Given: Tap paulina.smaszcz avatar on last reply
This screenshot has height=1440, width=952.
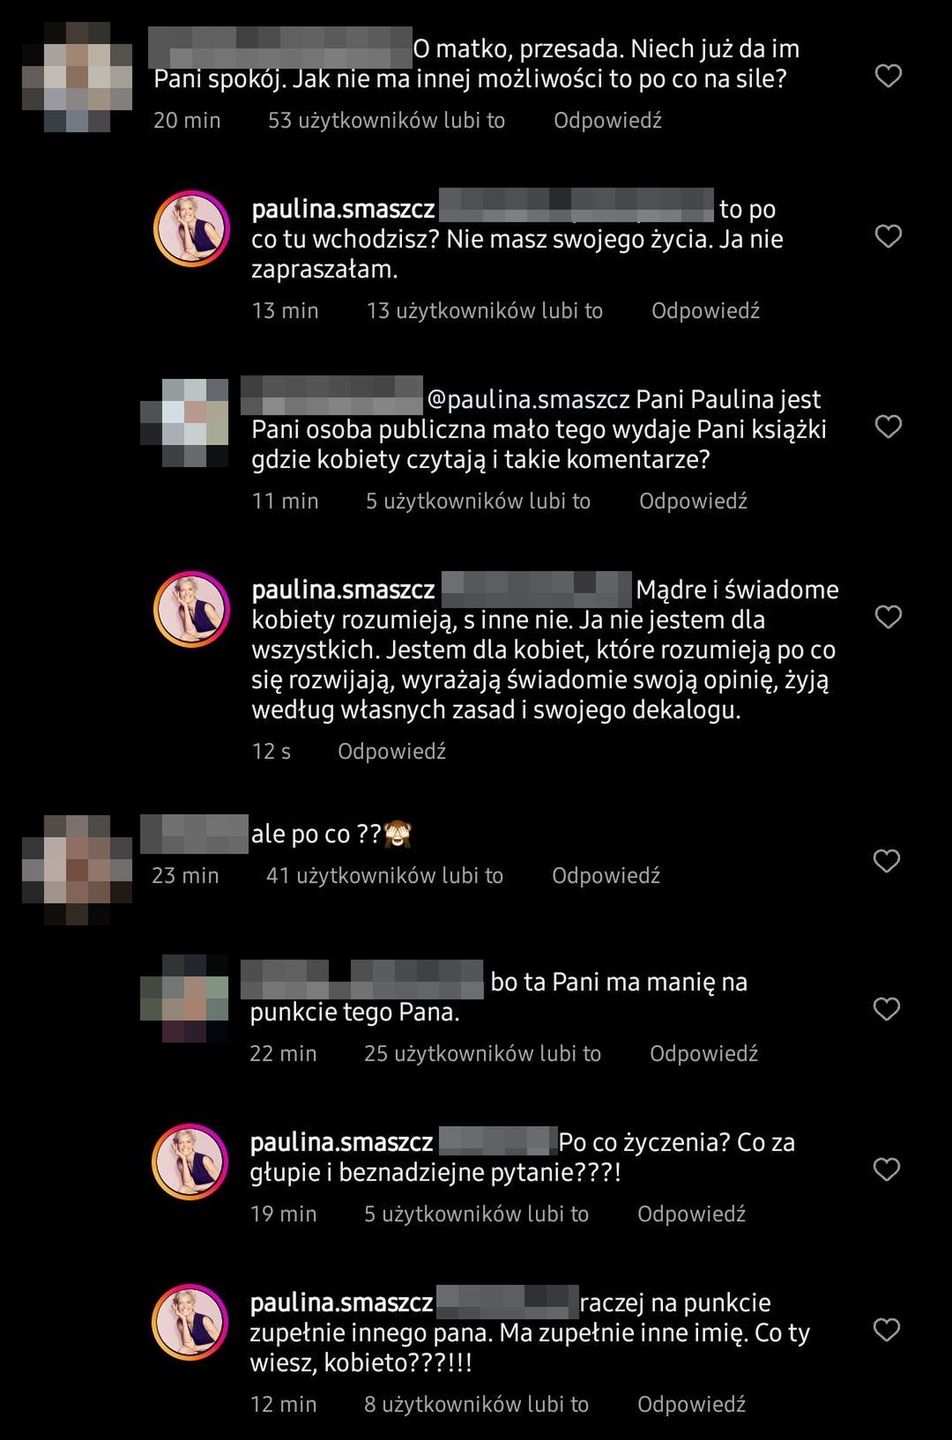Looking at the screenshot, I should [190, 1322].
